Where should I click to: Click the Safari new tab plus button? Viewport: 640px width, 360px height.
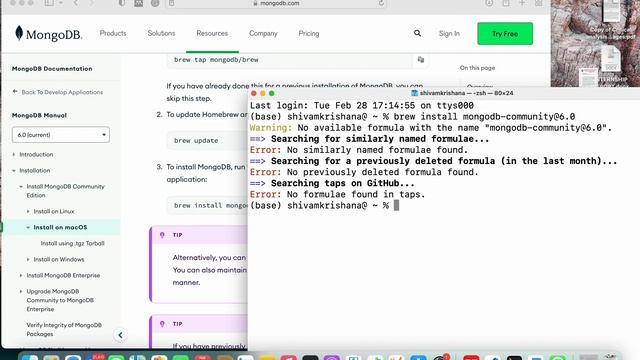(x=522, y=3)
